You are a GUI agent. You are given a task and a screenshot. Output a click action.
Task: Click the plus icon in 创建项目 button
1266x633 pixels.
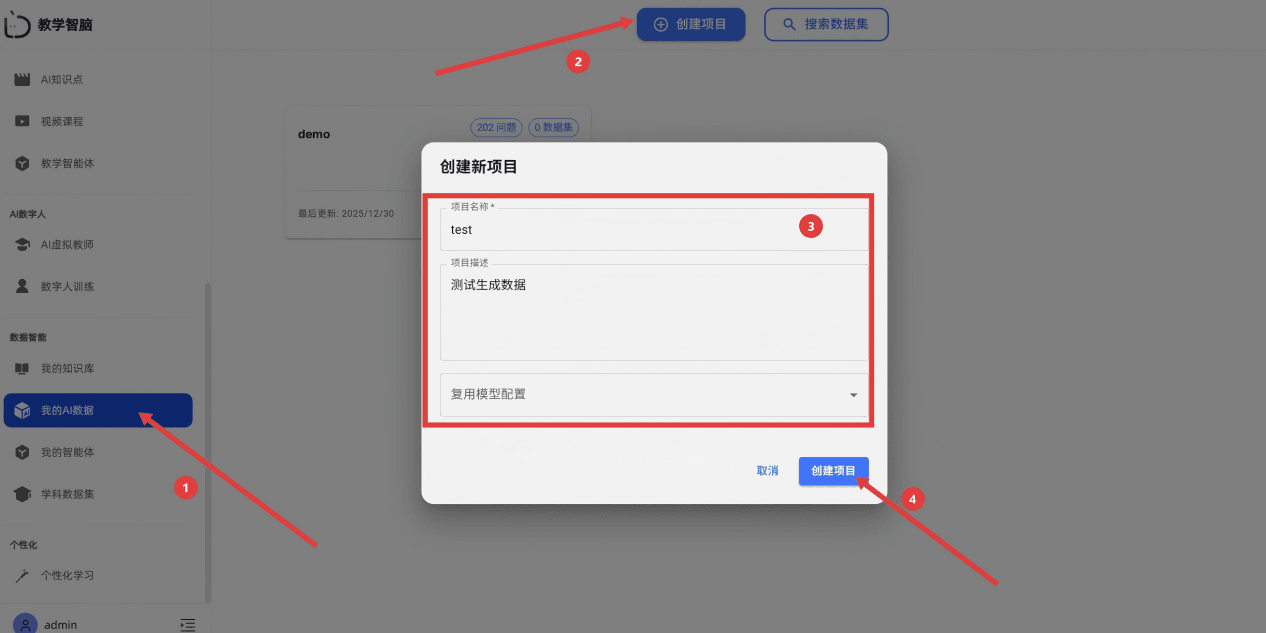coord(661,24)
